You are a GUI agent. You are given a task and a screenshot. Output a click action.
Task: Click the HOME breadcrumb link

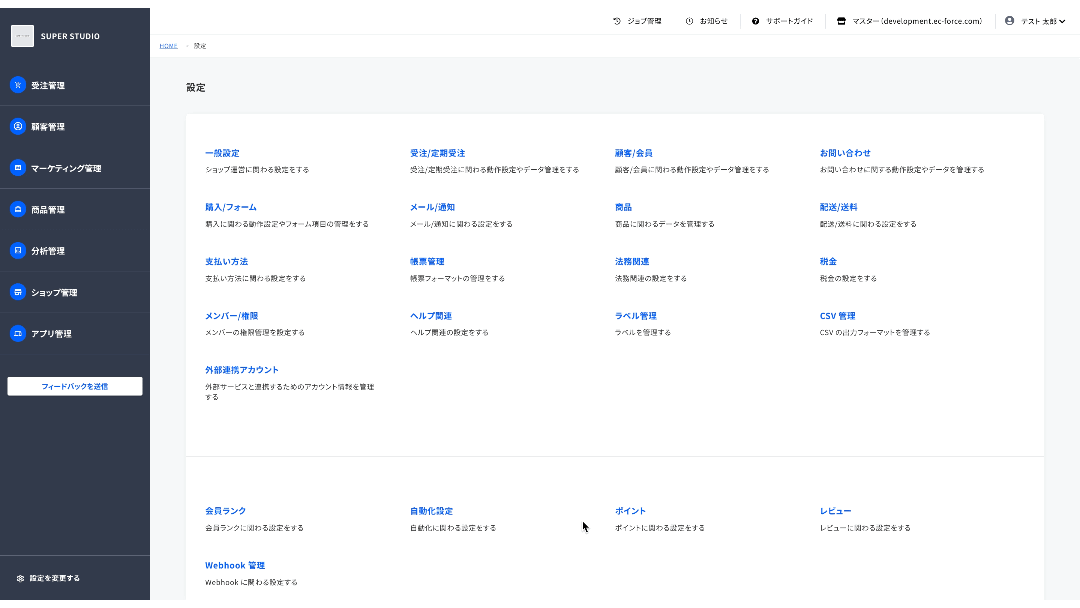pyautogui.click(x=169, y=46)
